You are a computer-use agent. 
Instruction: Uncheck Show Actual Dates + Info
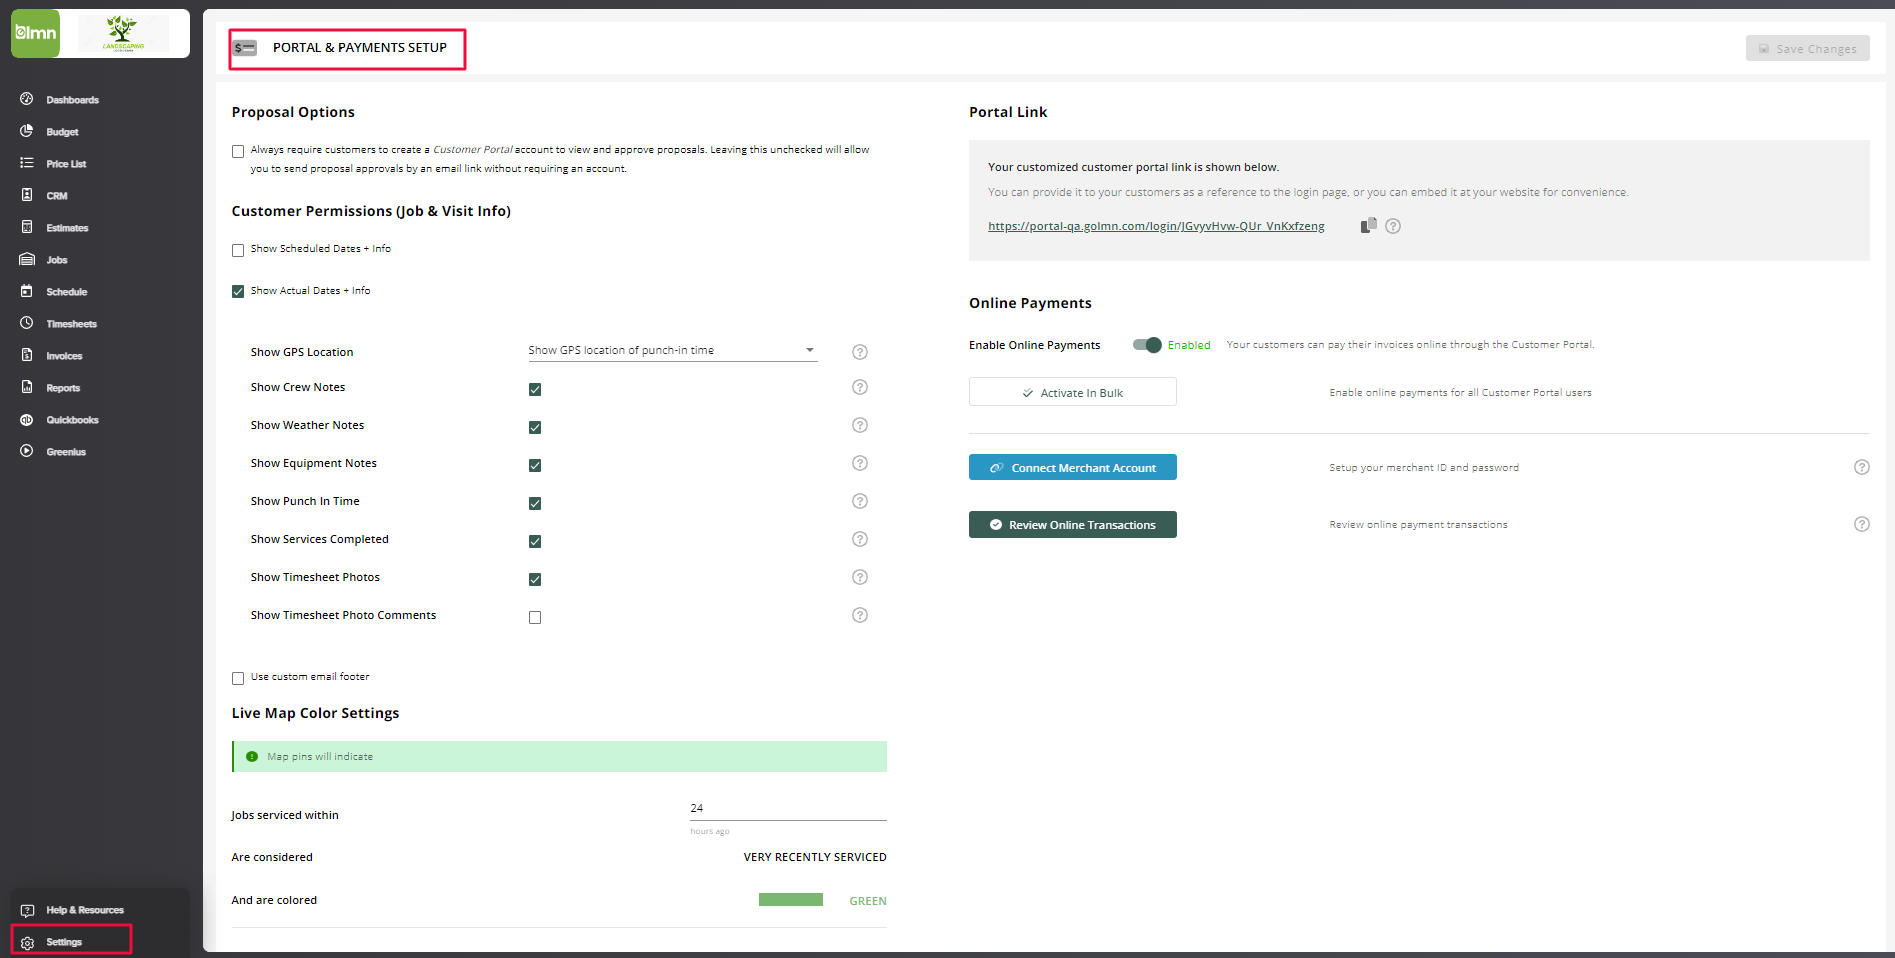coord(238,292)
